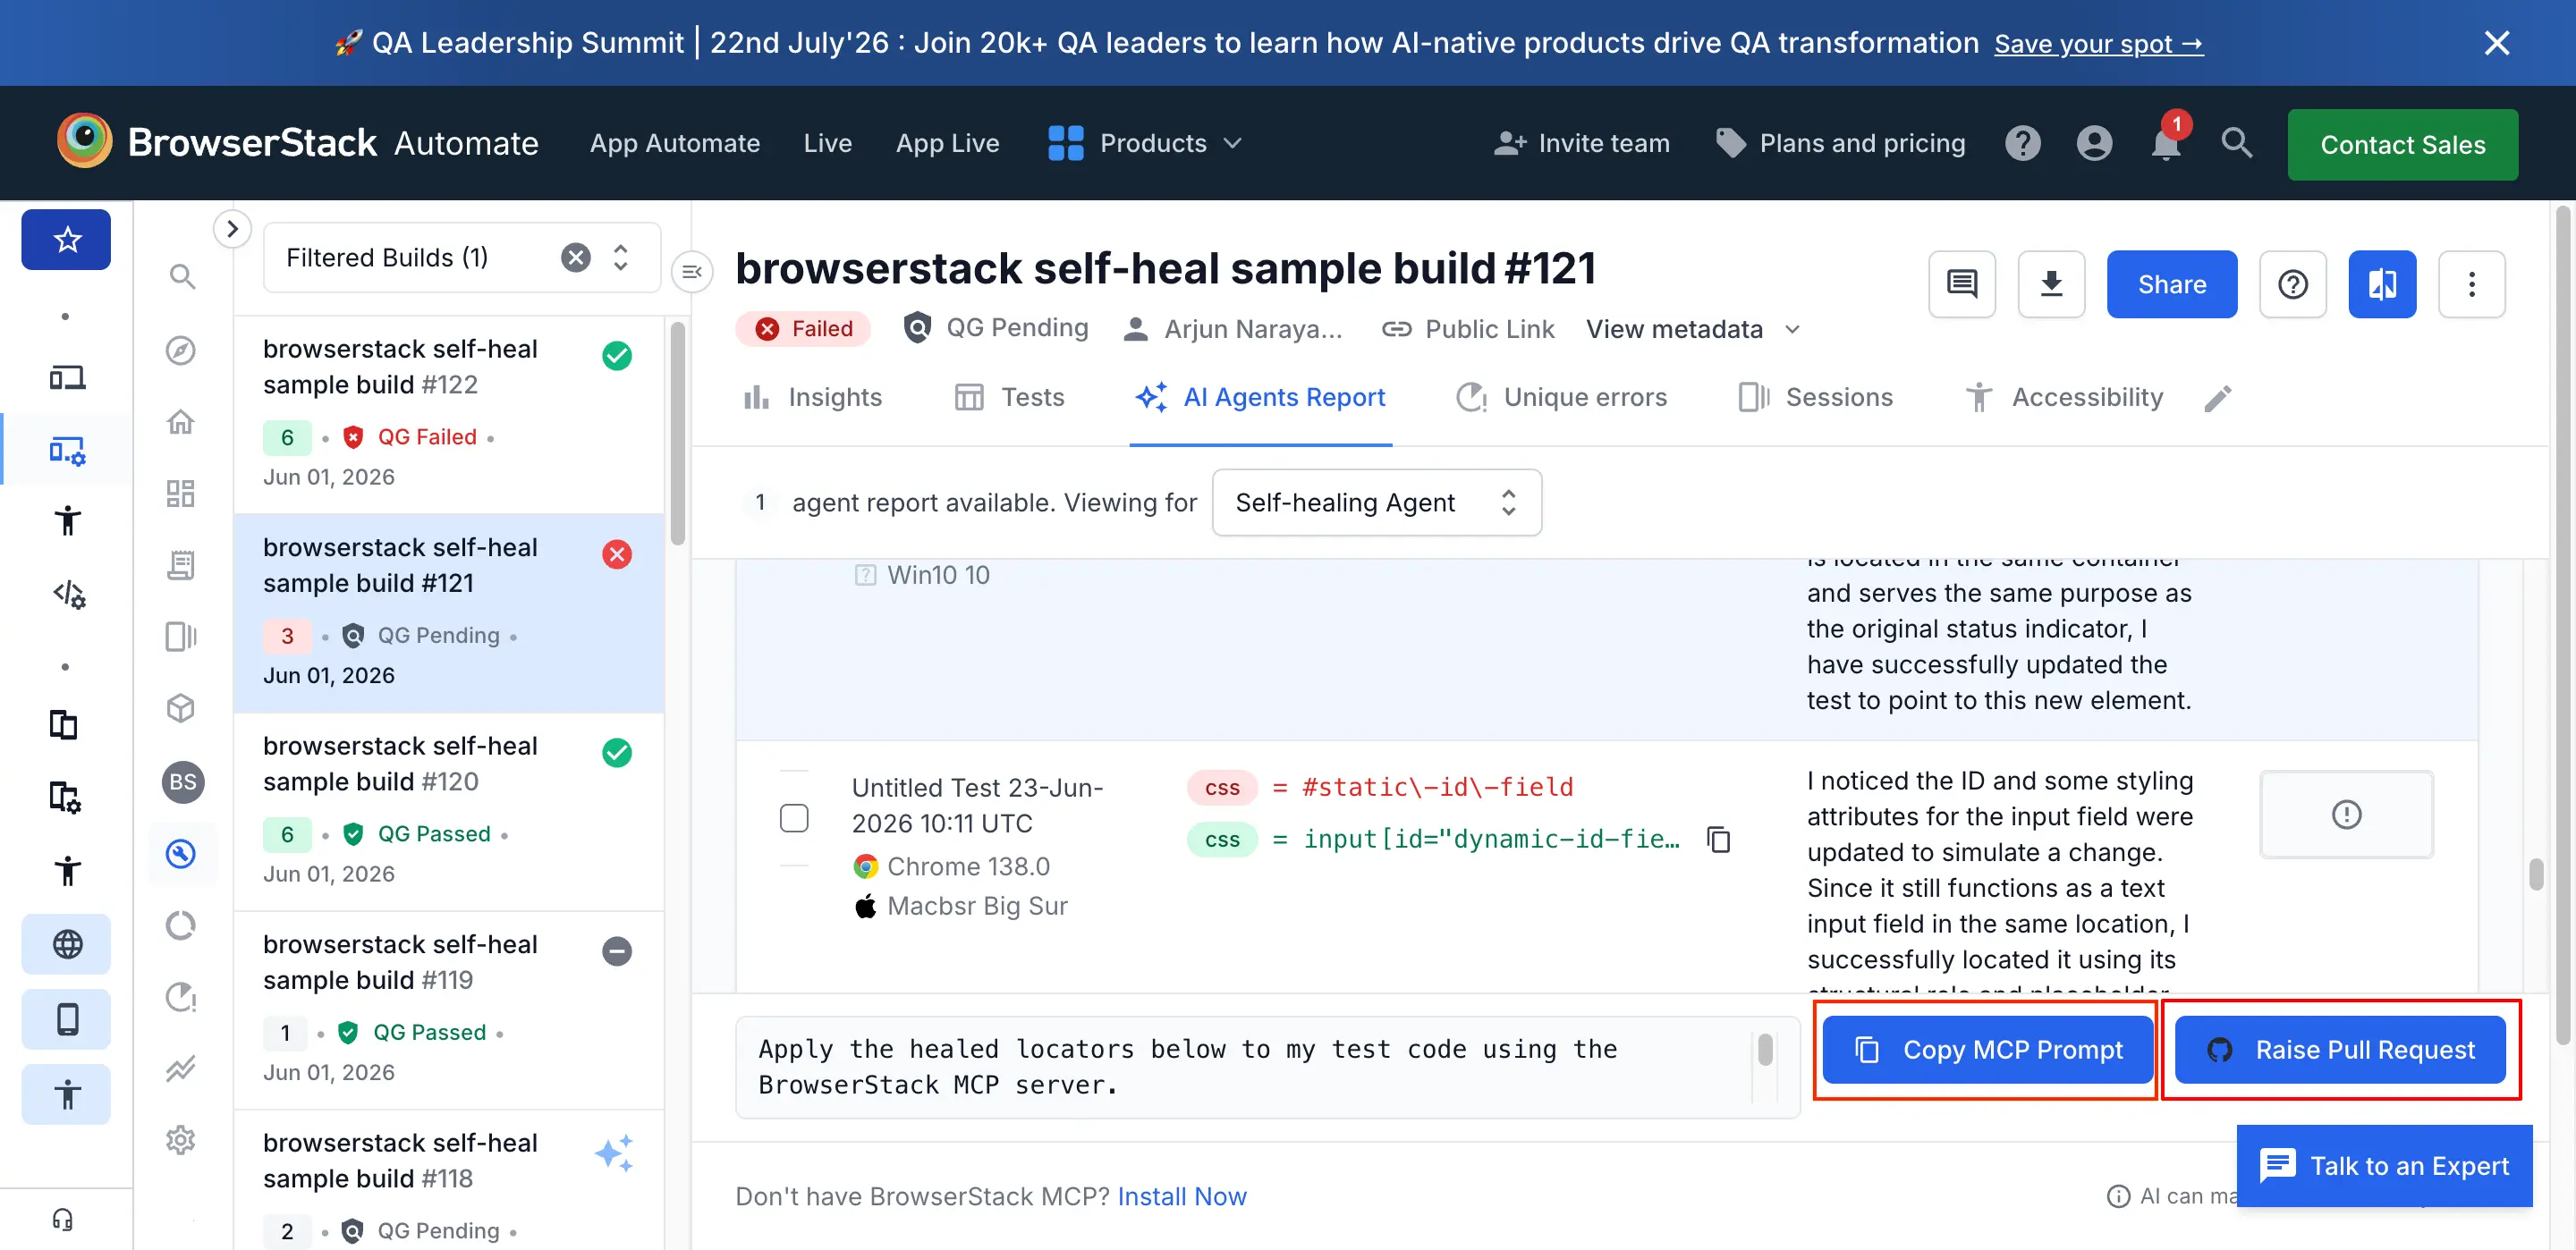This screenshot has height=1250, width=2576.
Task: Open Plans and pricing
Action: click(x=1840, y=143)
